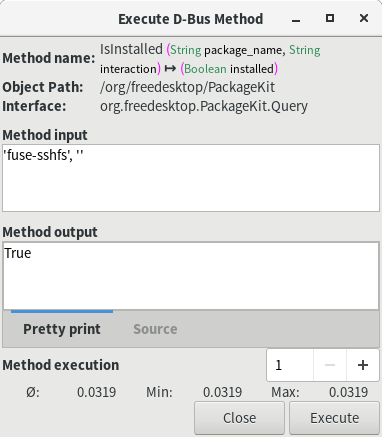382x437 pixels.
Task: Click the Method execution label
Action: (x=61, y=365)
